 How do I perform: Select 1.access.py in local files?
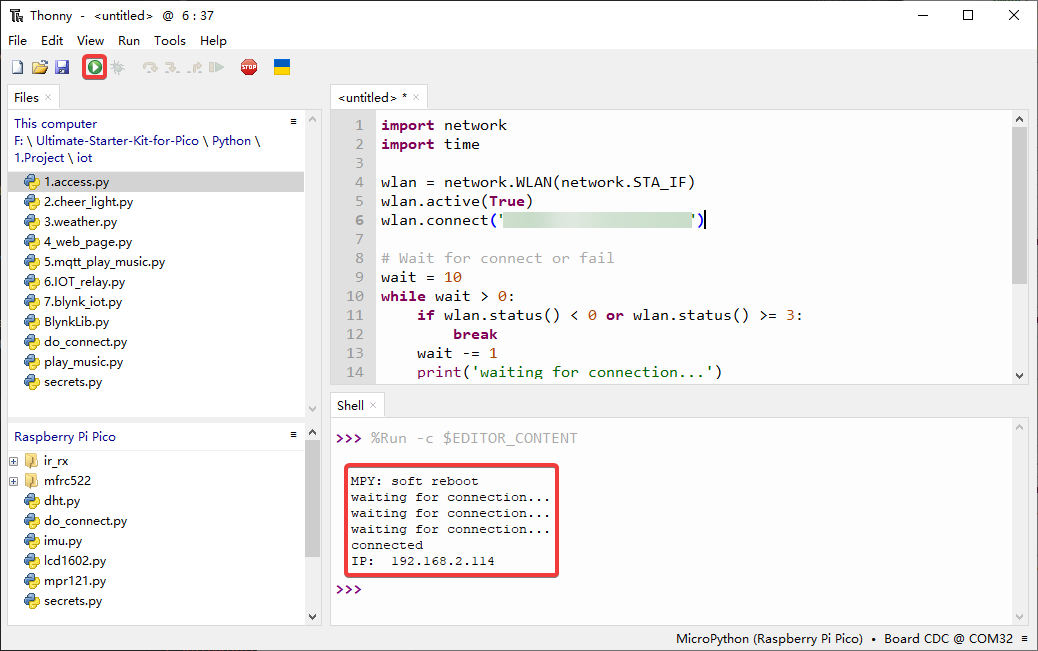click(156, 182)
